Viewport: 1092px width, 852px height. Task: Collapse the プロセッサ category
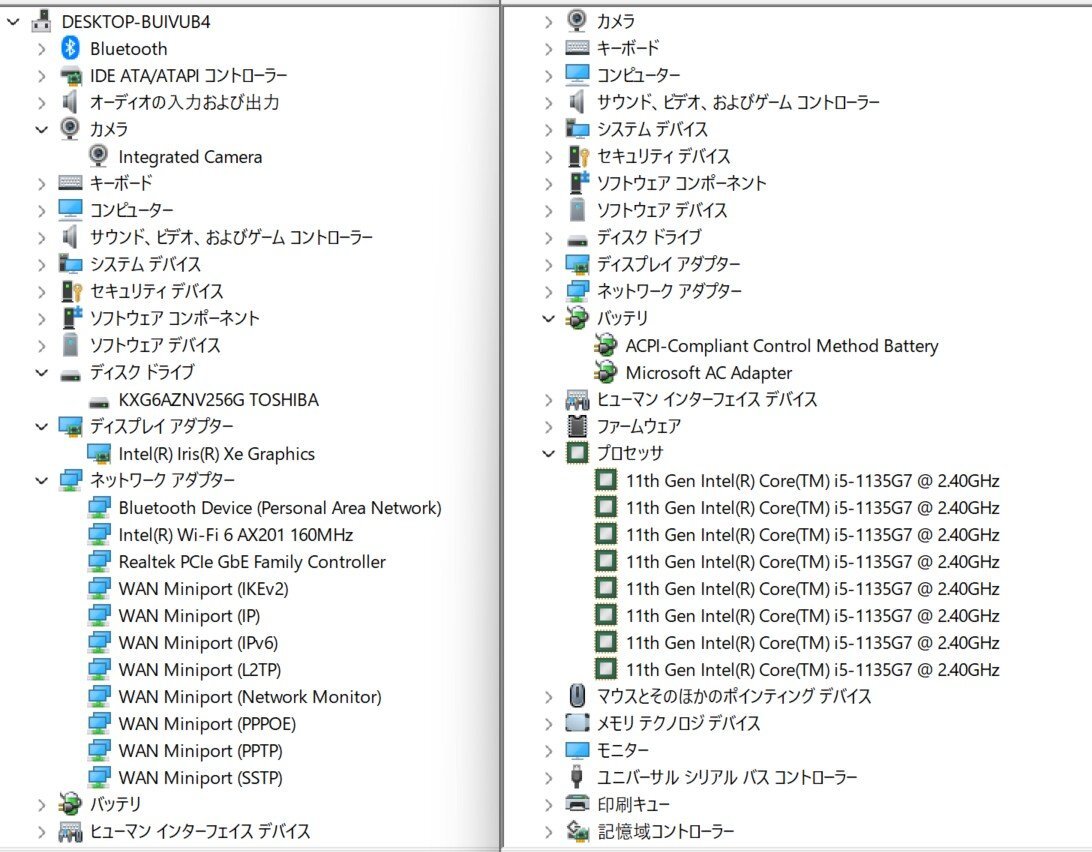(547, 453)
